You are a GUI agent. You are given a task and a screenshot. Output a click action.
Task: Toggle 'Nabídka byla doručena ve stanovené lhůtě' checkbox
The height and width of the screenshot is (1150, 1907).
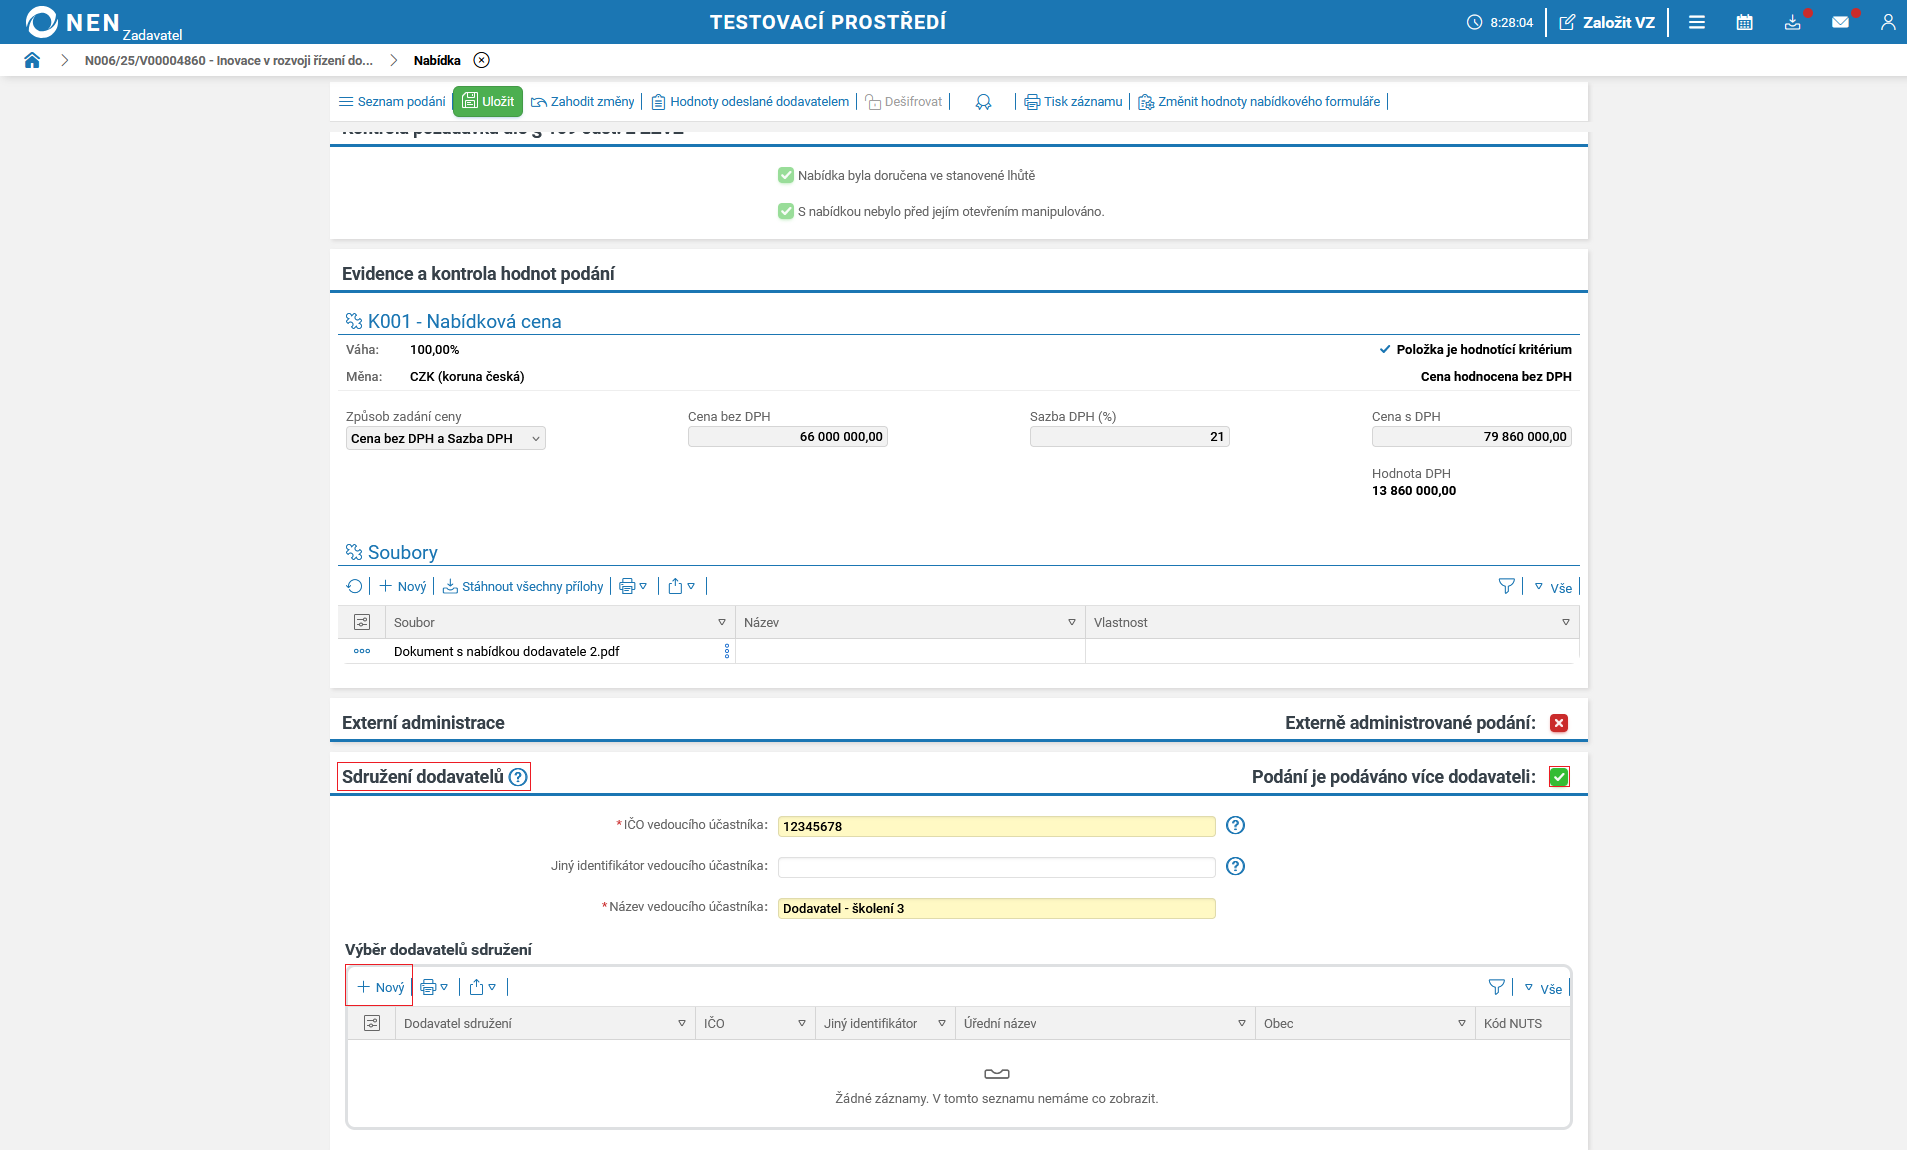click(x=786, y=176)
